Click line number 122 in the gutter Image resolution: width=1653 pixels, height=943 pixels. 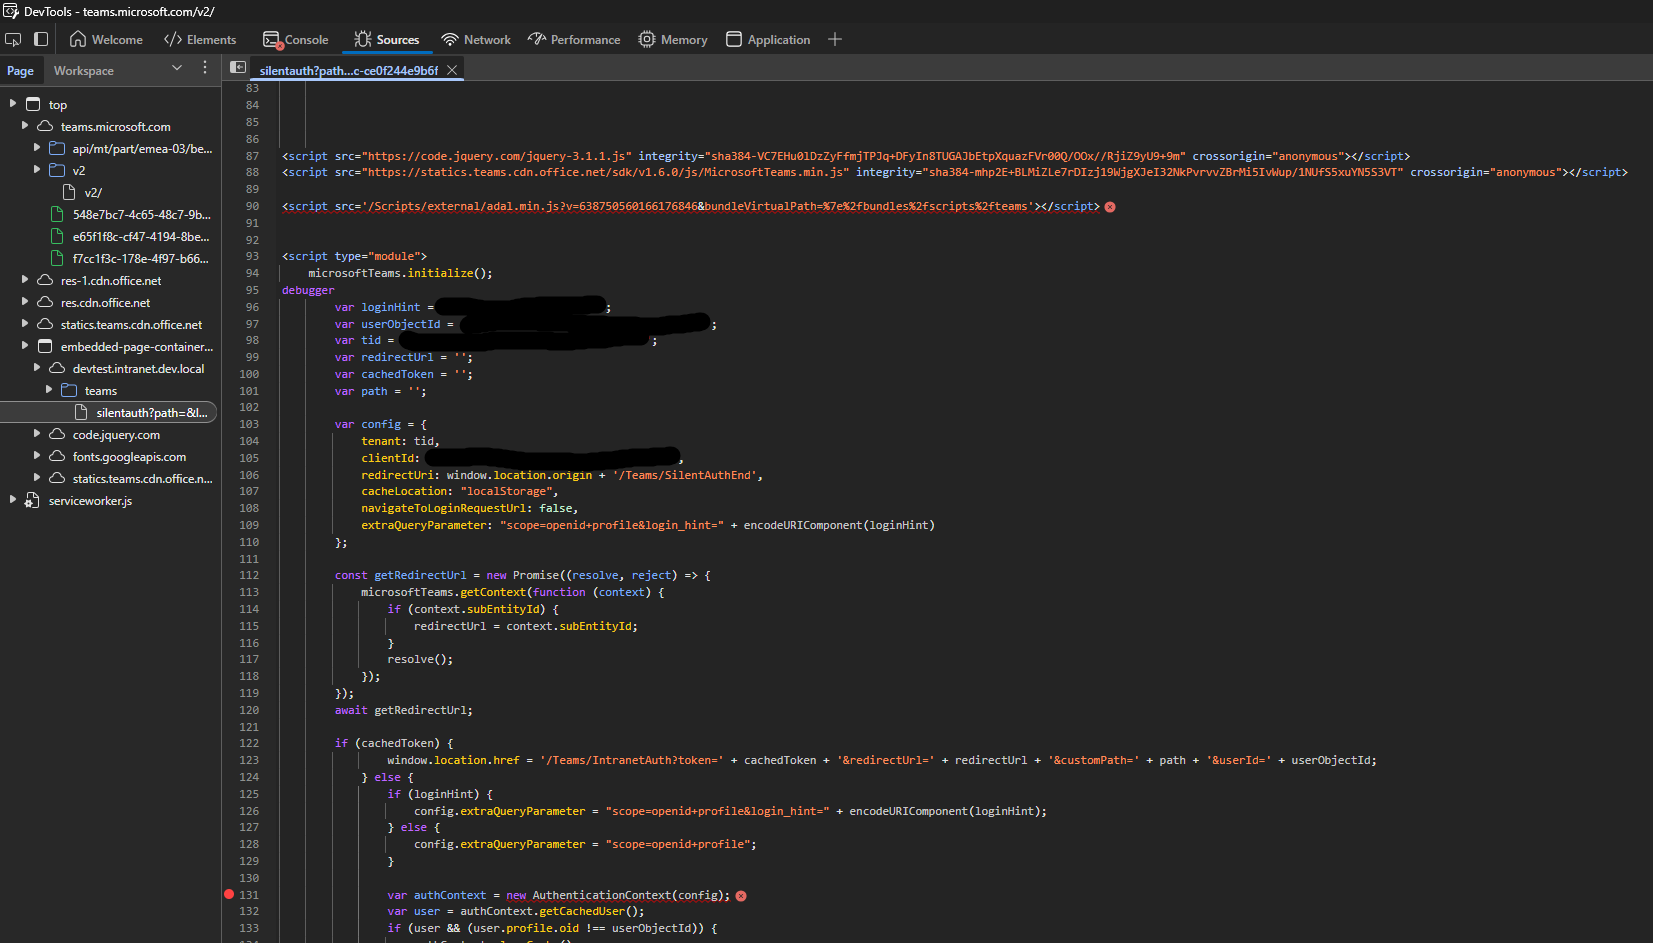249,743
